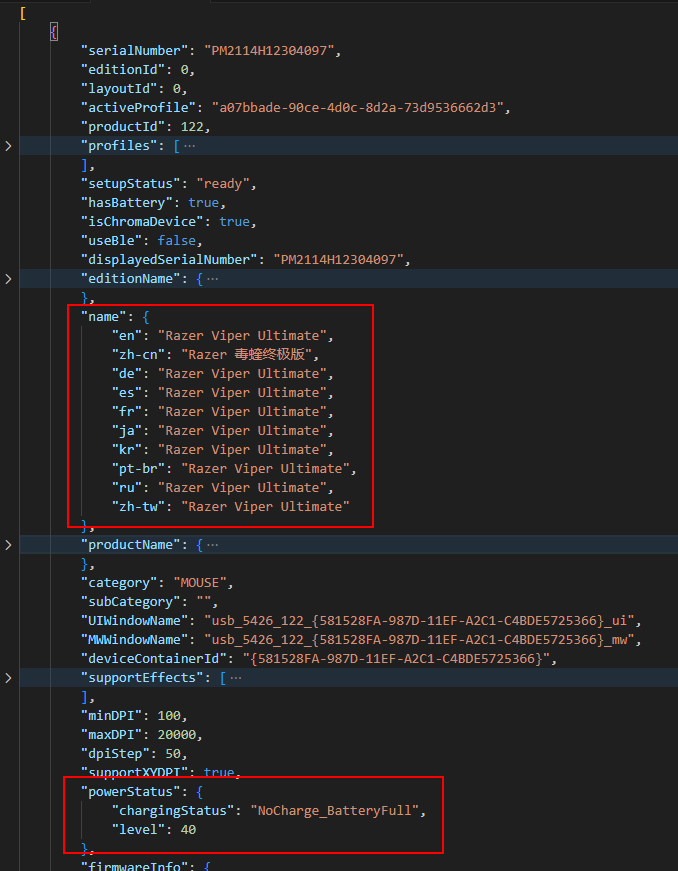The height and width of the screenshot is (871, 678).
Task: Click the "activeProfile" key
Action: [x=139, y=108]
